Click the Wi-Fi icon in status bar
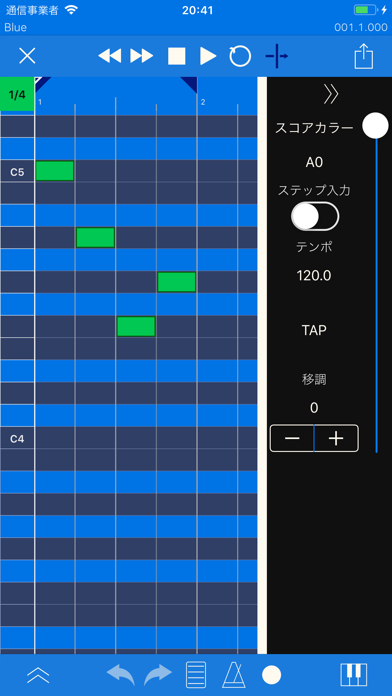Viewport: 392px width, 696px height. click(x=71, y=10)
